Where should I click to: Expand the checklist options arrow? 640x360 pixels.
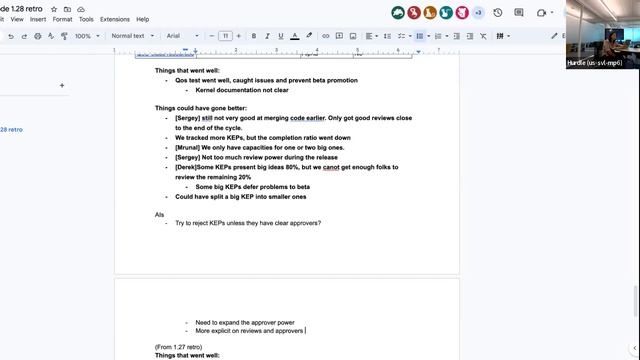(x=410, y=36)
